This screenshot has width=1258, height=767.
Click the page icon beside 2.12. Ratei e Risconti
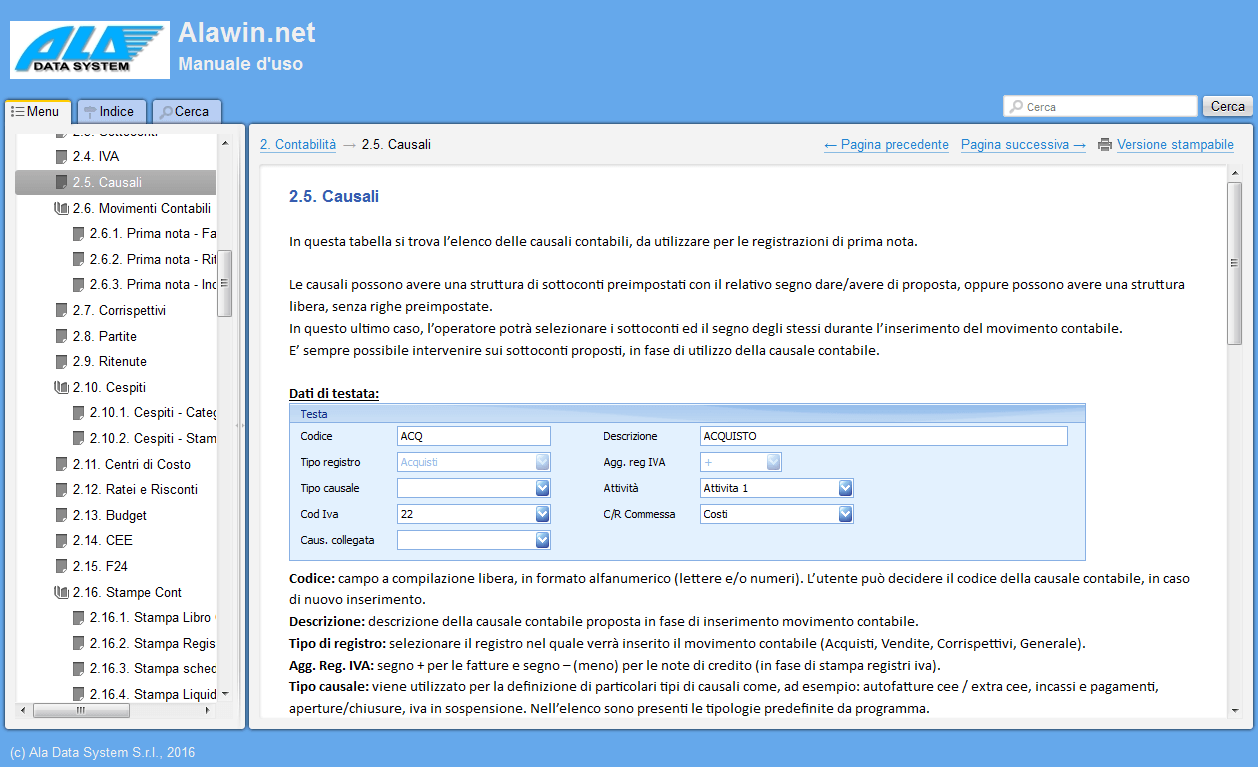coord(62,489)
